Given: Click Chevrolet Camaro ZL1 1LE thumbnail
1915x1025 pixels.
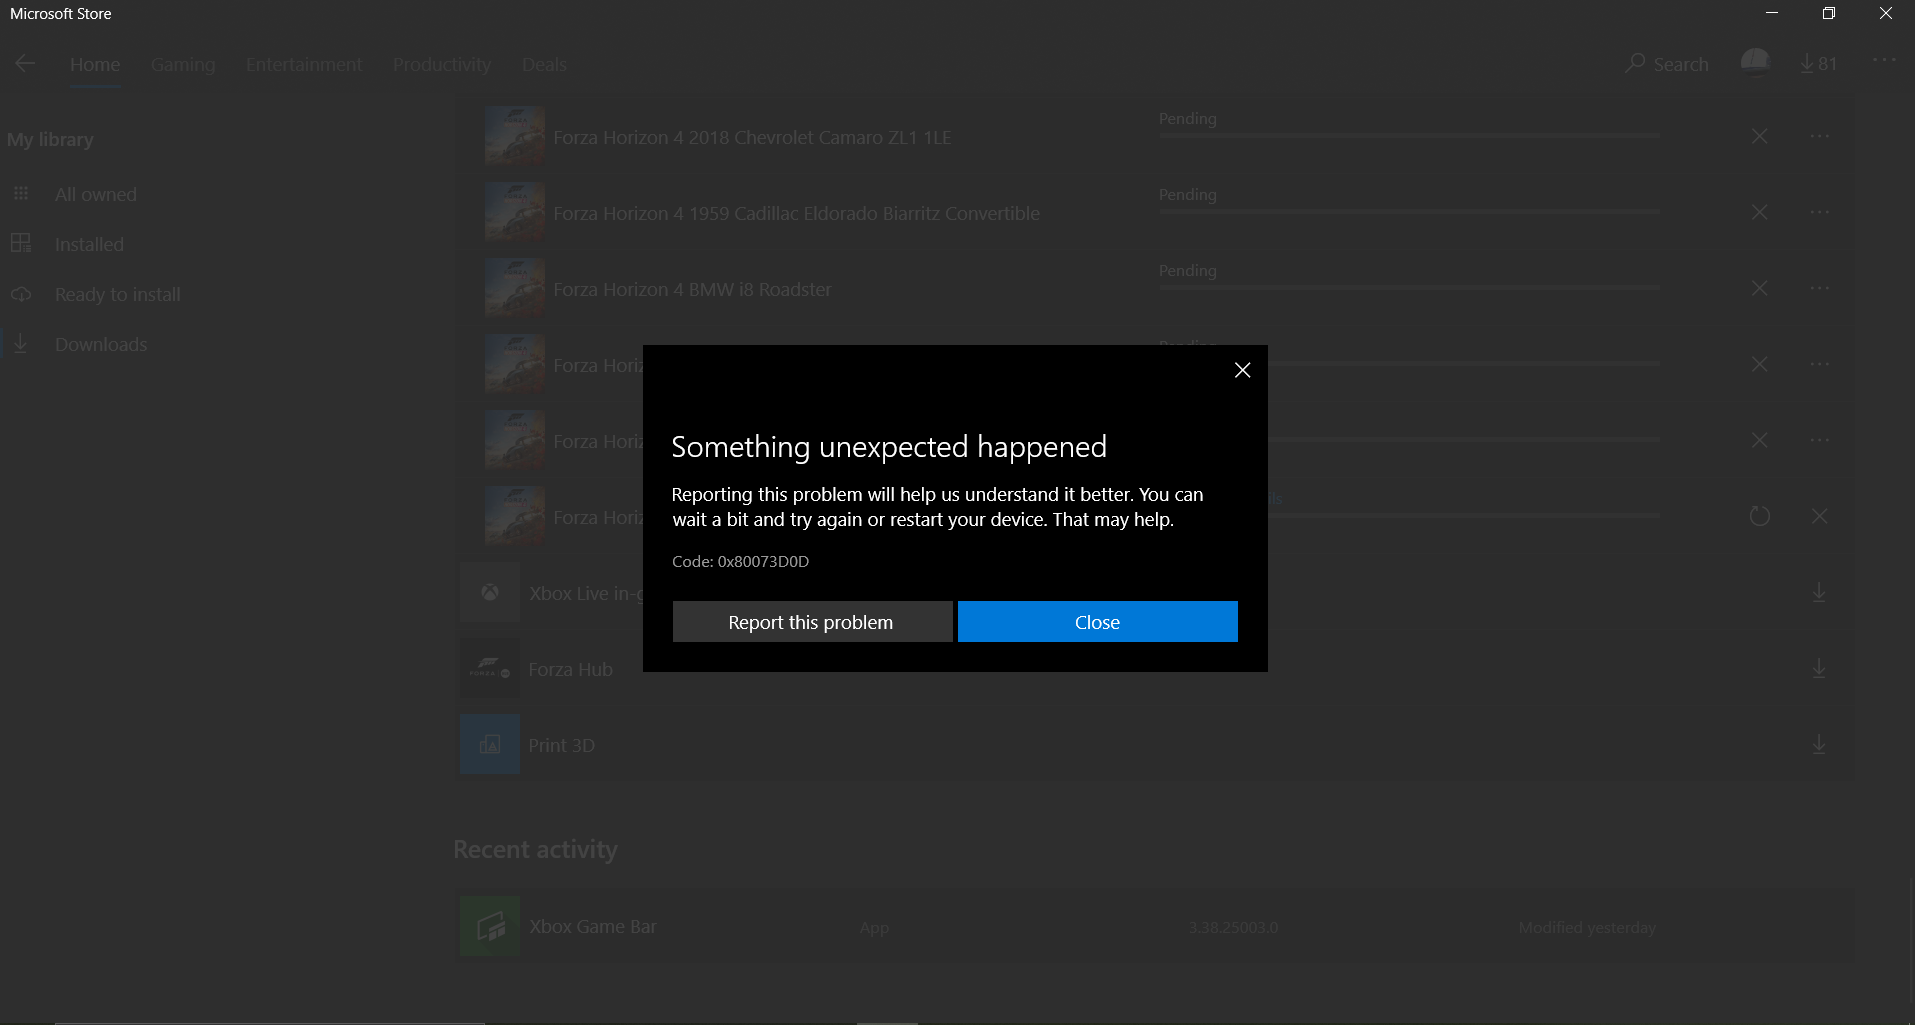Looking at the screenshot, I should point(515,135).
